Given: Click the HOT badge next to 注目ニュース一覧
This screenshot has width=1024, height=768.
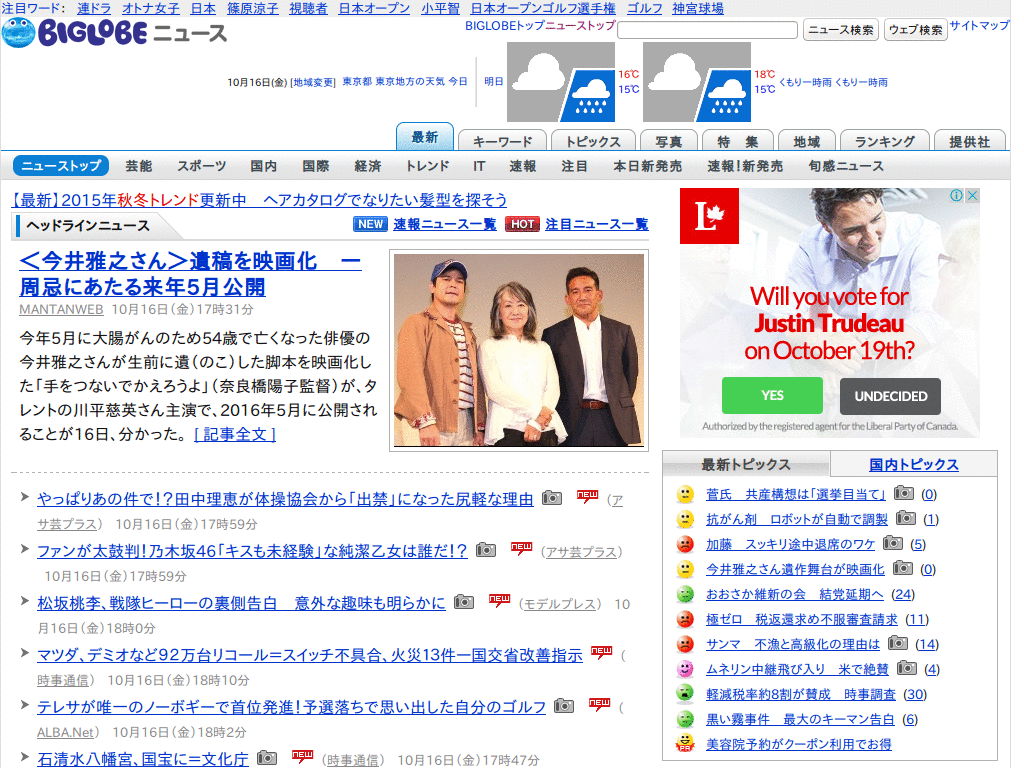Looking at the screenshot, I should click(522, 224).
